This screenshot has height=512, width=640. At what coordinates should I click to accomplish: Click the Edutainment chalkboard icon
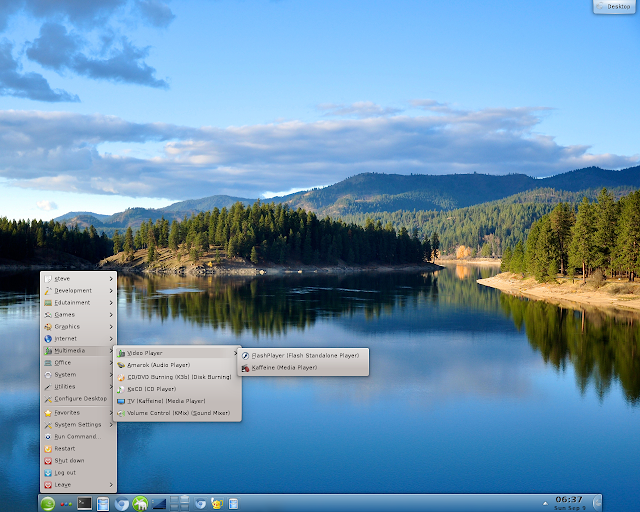[48, 303]
